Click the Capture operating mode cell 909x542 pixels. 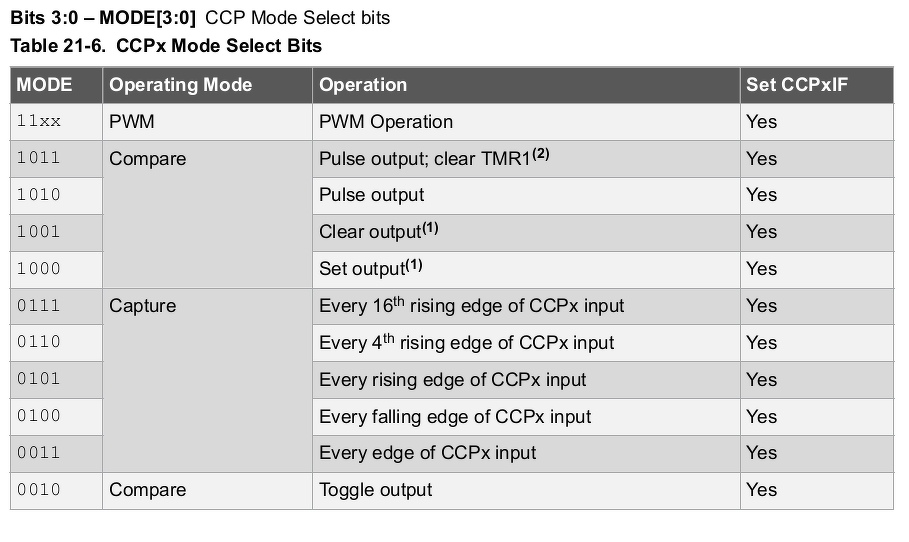(142, 306)
